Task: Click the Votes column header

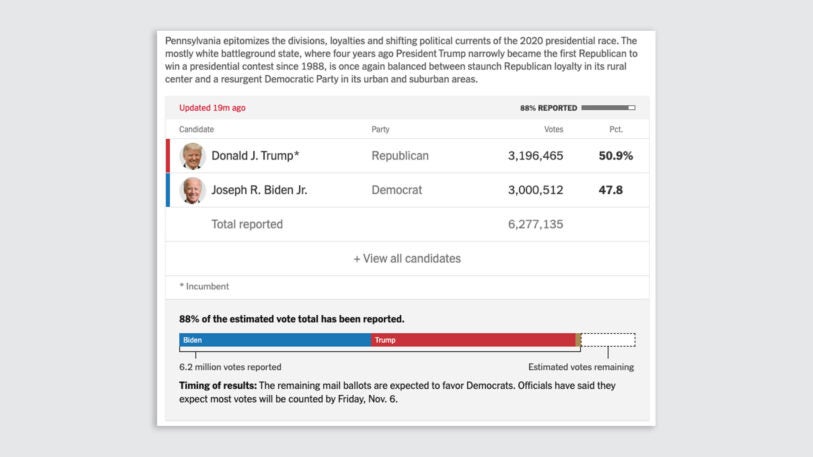Action: pos(553,129)
